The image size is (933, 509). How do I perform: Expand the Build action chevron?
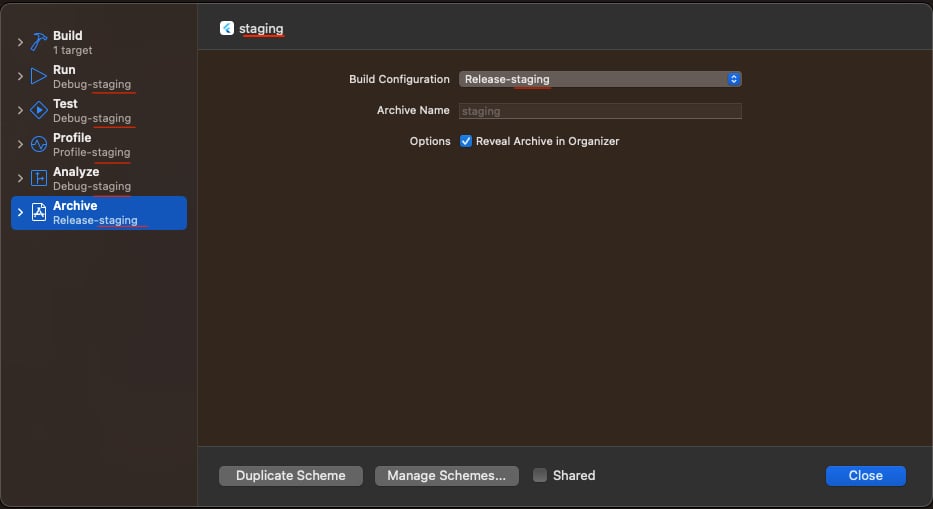click(x=20, y=42)
